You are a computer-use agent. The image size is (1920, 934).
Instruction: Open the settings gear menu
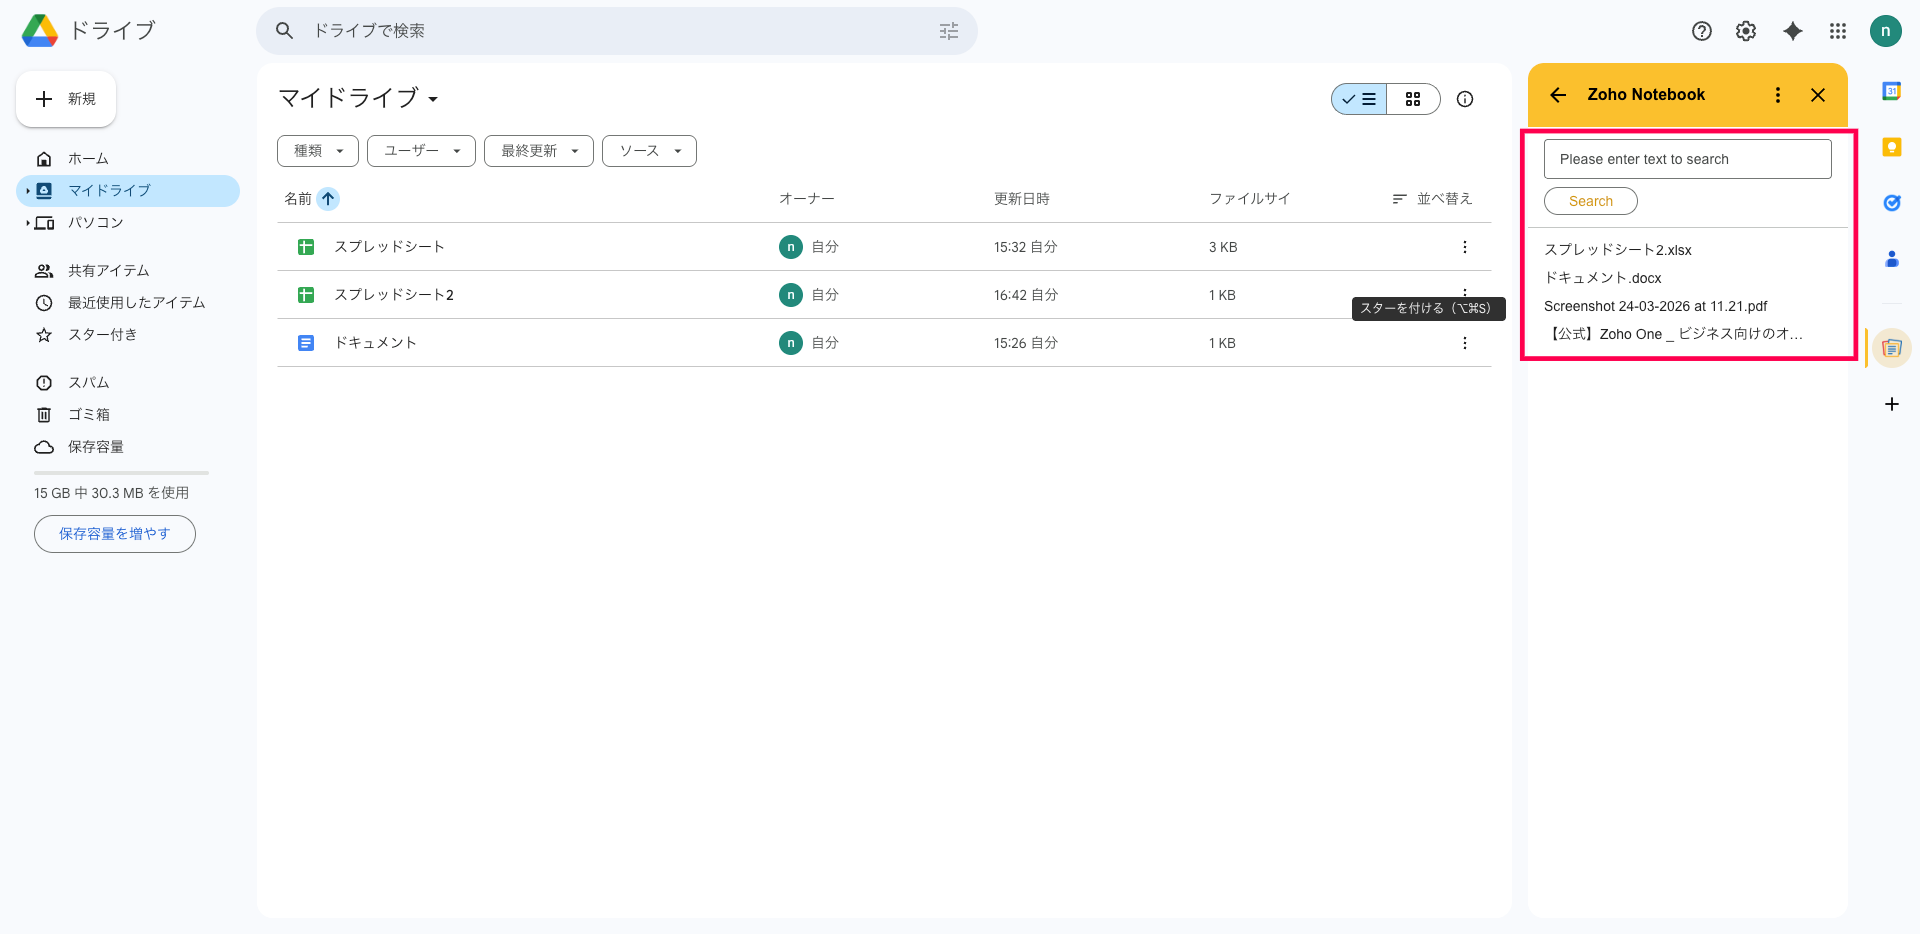pos(1746,31)
